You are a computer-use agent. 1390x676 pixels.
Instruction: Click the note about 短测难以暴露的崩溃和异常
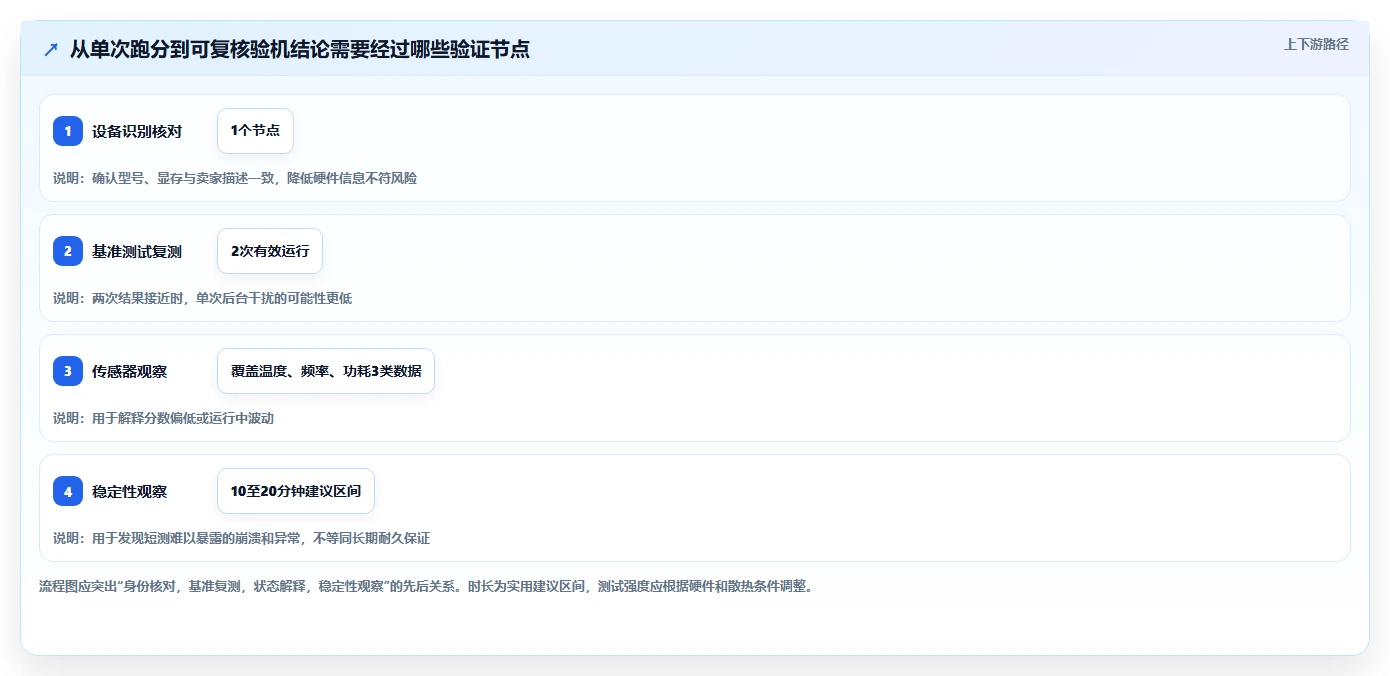241,538
